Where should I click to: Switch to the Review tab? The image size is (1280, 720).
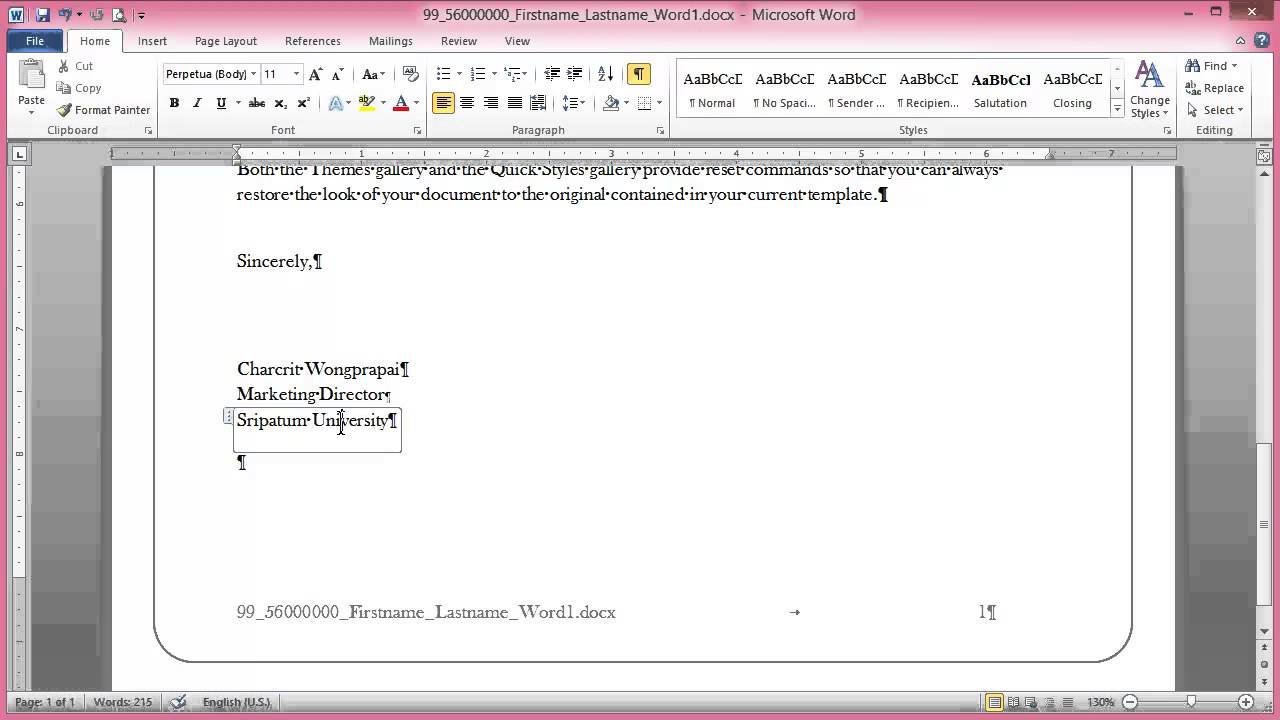click(459, 41)
